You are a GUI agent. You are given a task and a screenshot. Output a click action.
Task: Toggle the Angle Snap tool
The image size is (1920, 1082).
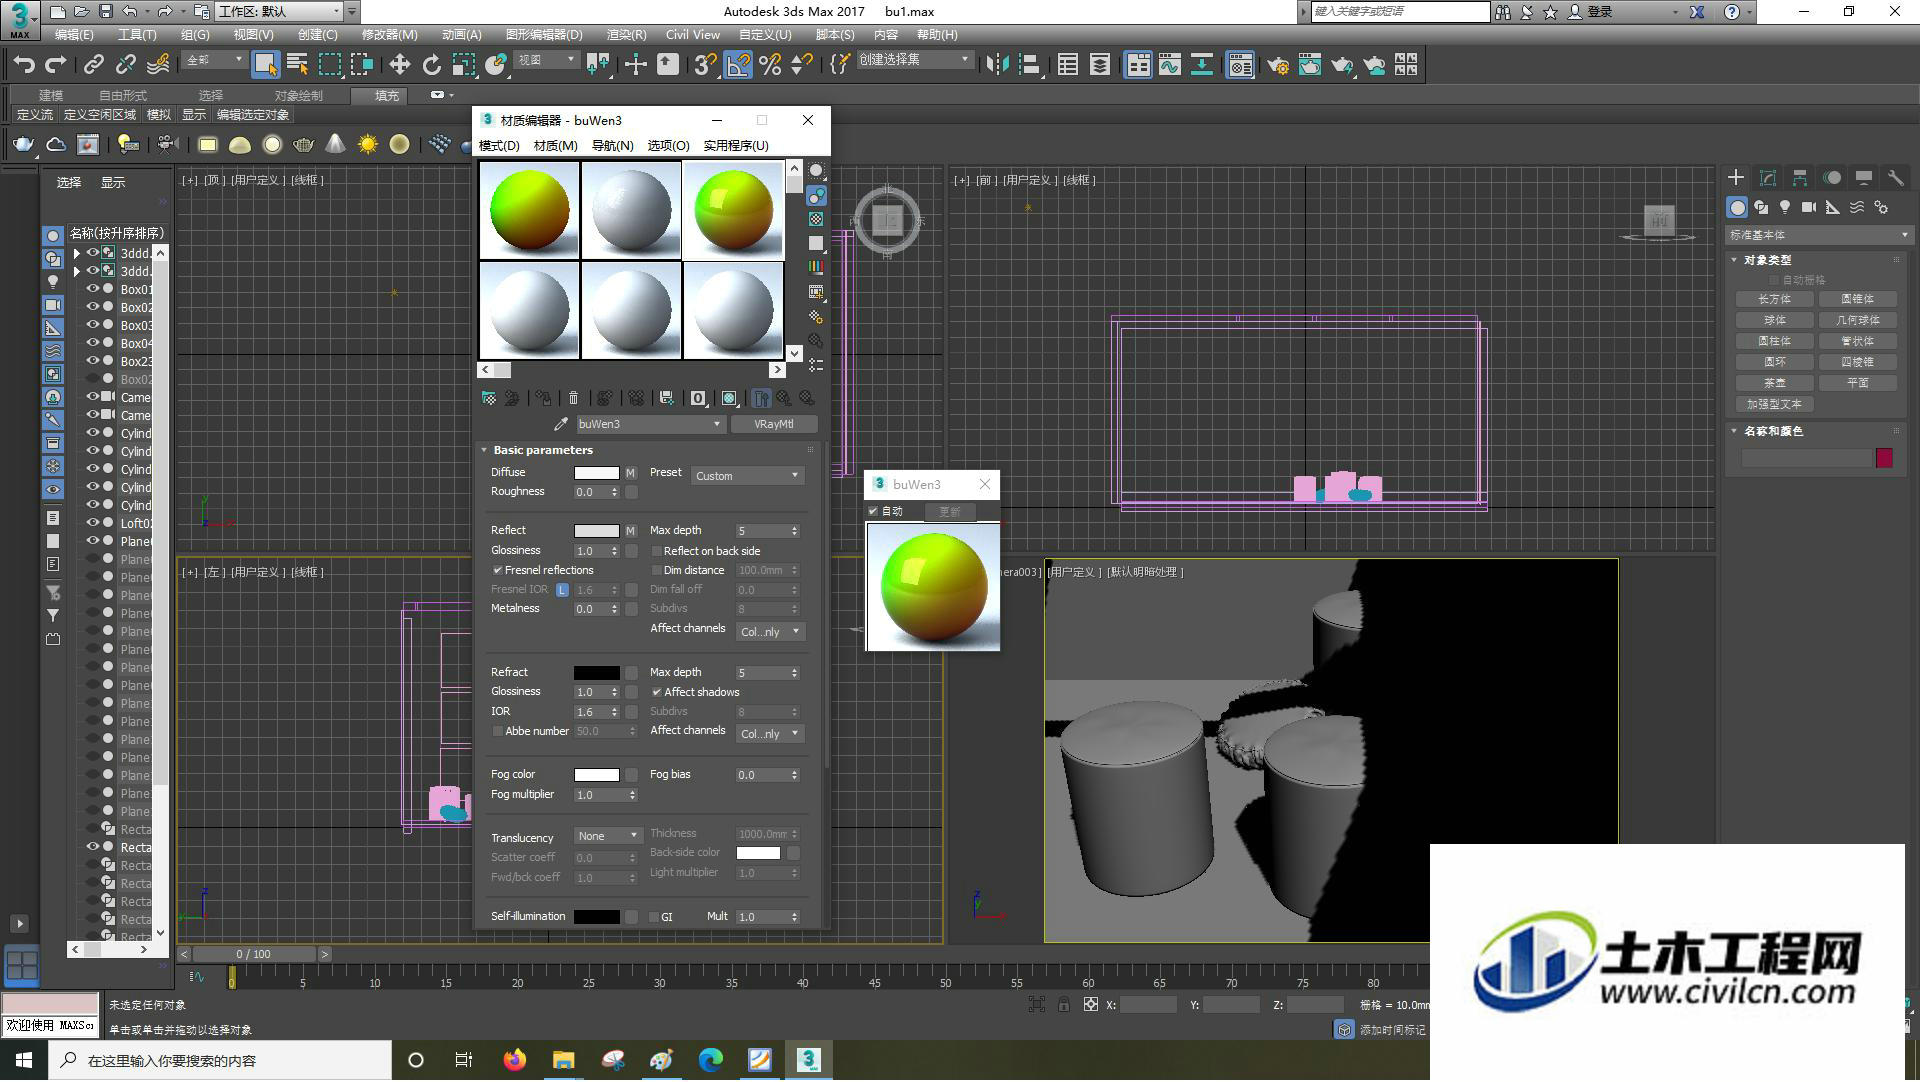[738, 65]
